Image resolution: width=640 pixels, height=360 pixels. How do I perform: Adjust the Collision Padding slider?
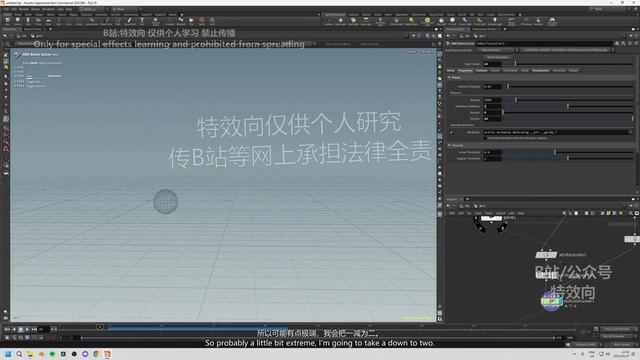point(568,87)
